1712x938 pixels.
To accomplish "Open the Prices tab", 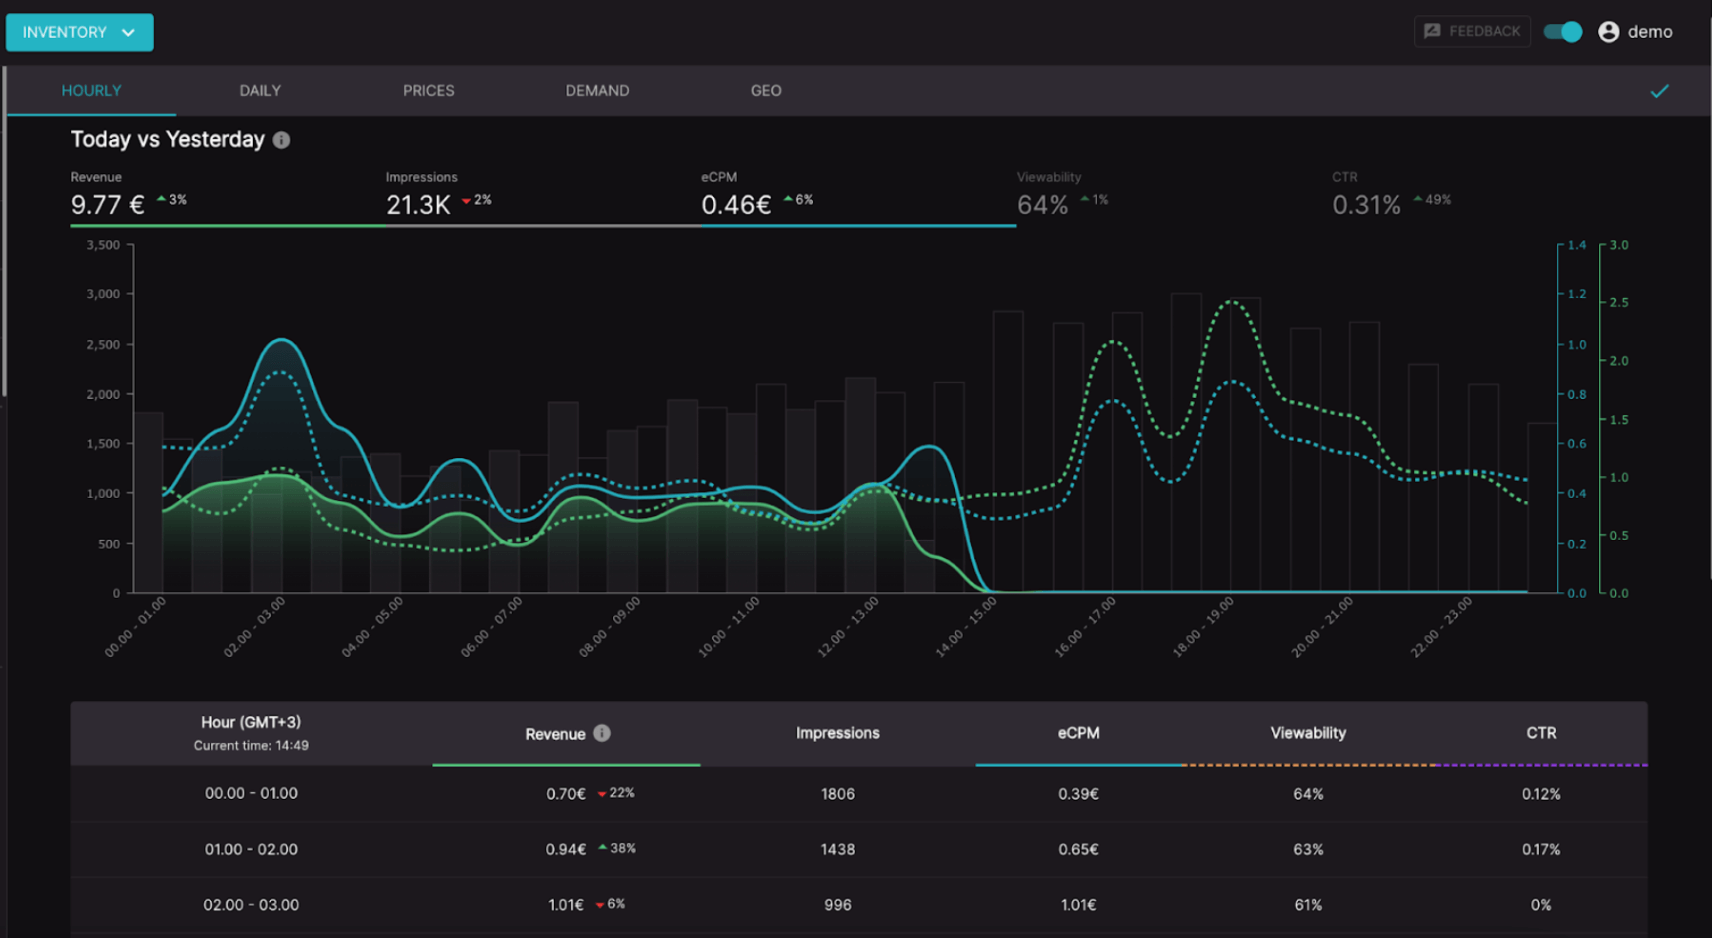I will (x=429, y=91).
